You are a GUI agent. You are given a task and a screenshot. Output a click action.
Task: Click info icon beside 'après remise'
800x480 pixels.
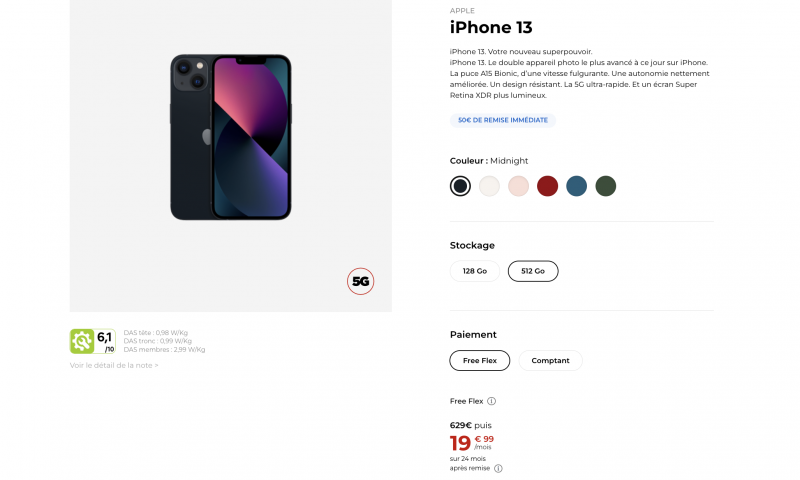pos(498,467)
